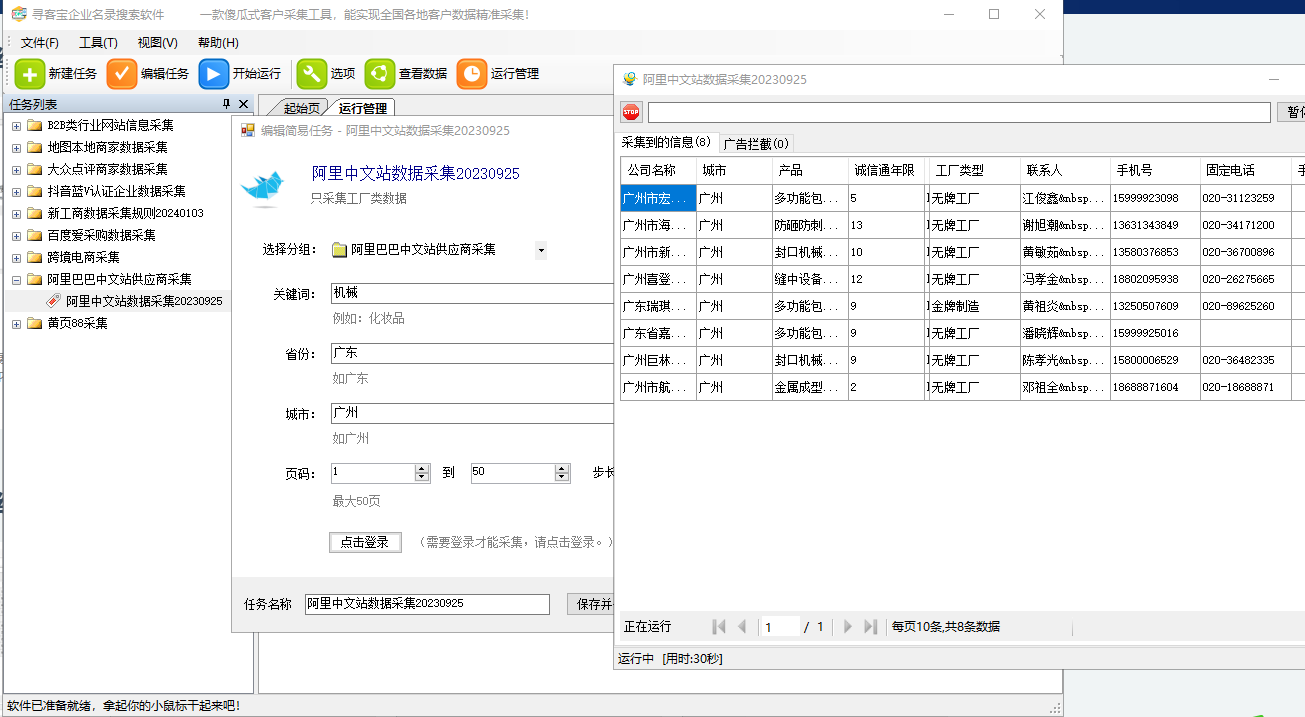Expand 地图本地商家数据采集 node
The width and height of the screenshot is (1305, 717).
click(16, 148)
